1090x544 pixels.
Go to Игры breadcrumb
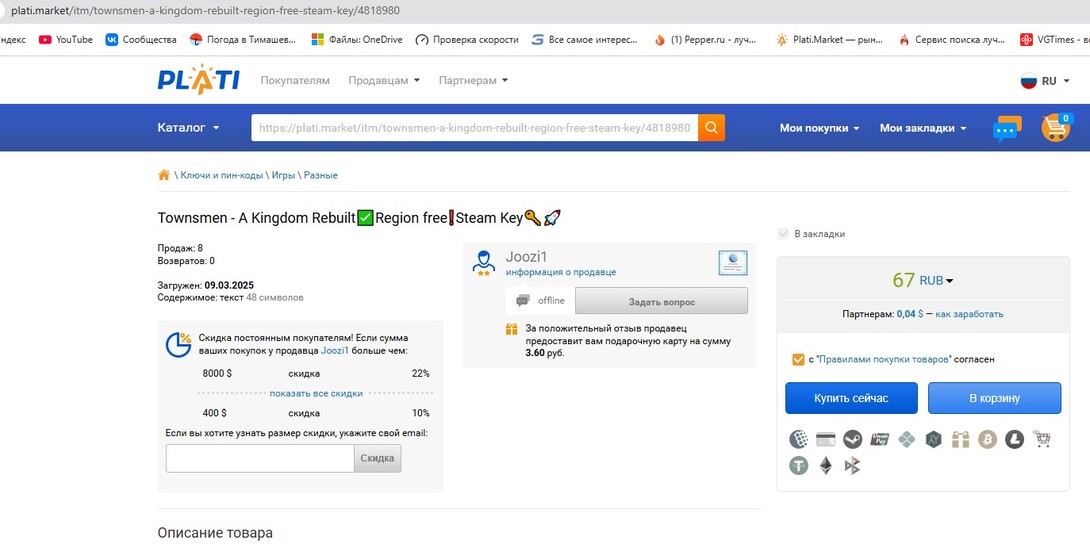click(x=284, y=175)
